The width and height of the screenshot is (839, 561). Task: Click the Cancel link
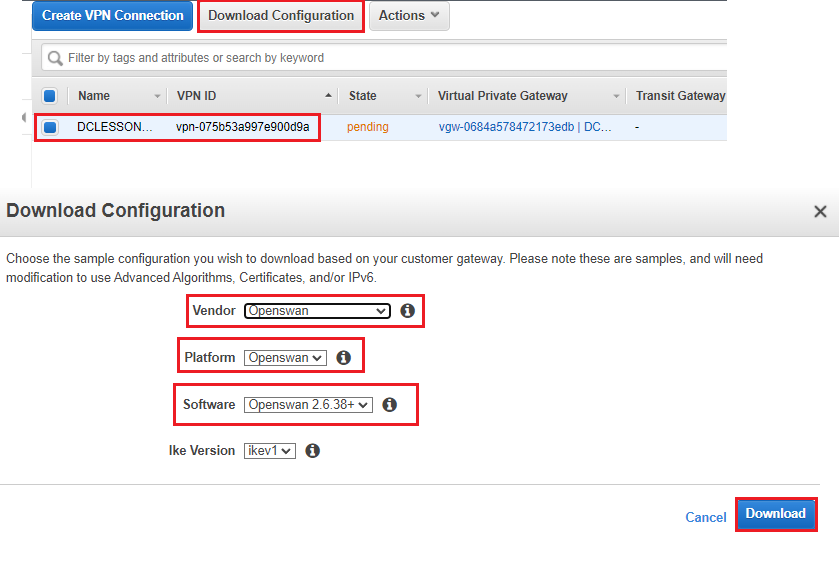pyautogui.click(x=706, y=517)
